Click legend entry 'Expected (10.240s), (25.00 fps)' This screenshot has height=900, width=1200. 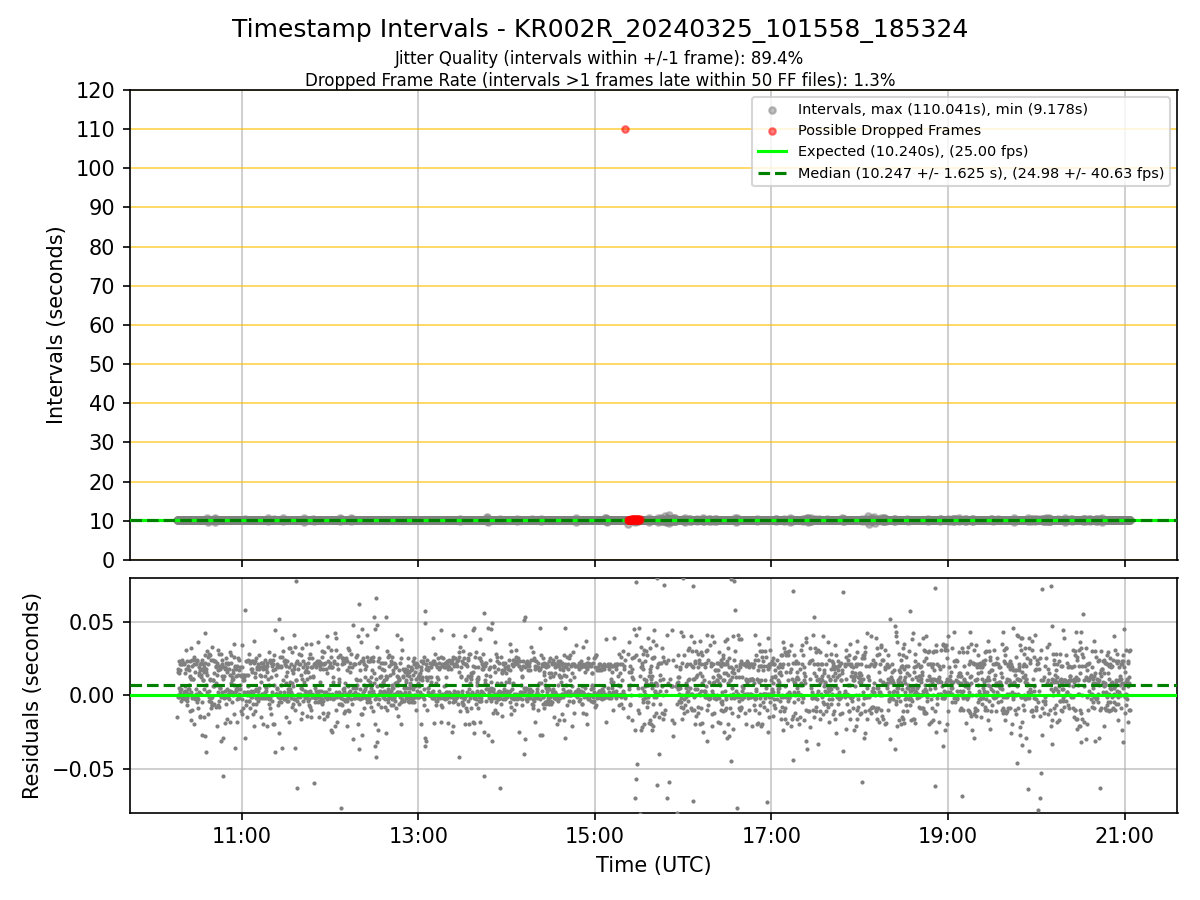pos(912,151)
